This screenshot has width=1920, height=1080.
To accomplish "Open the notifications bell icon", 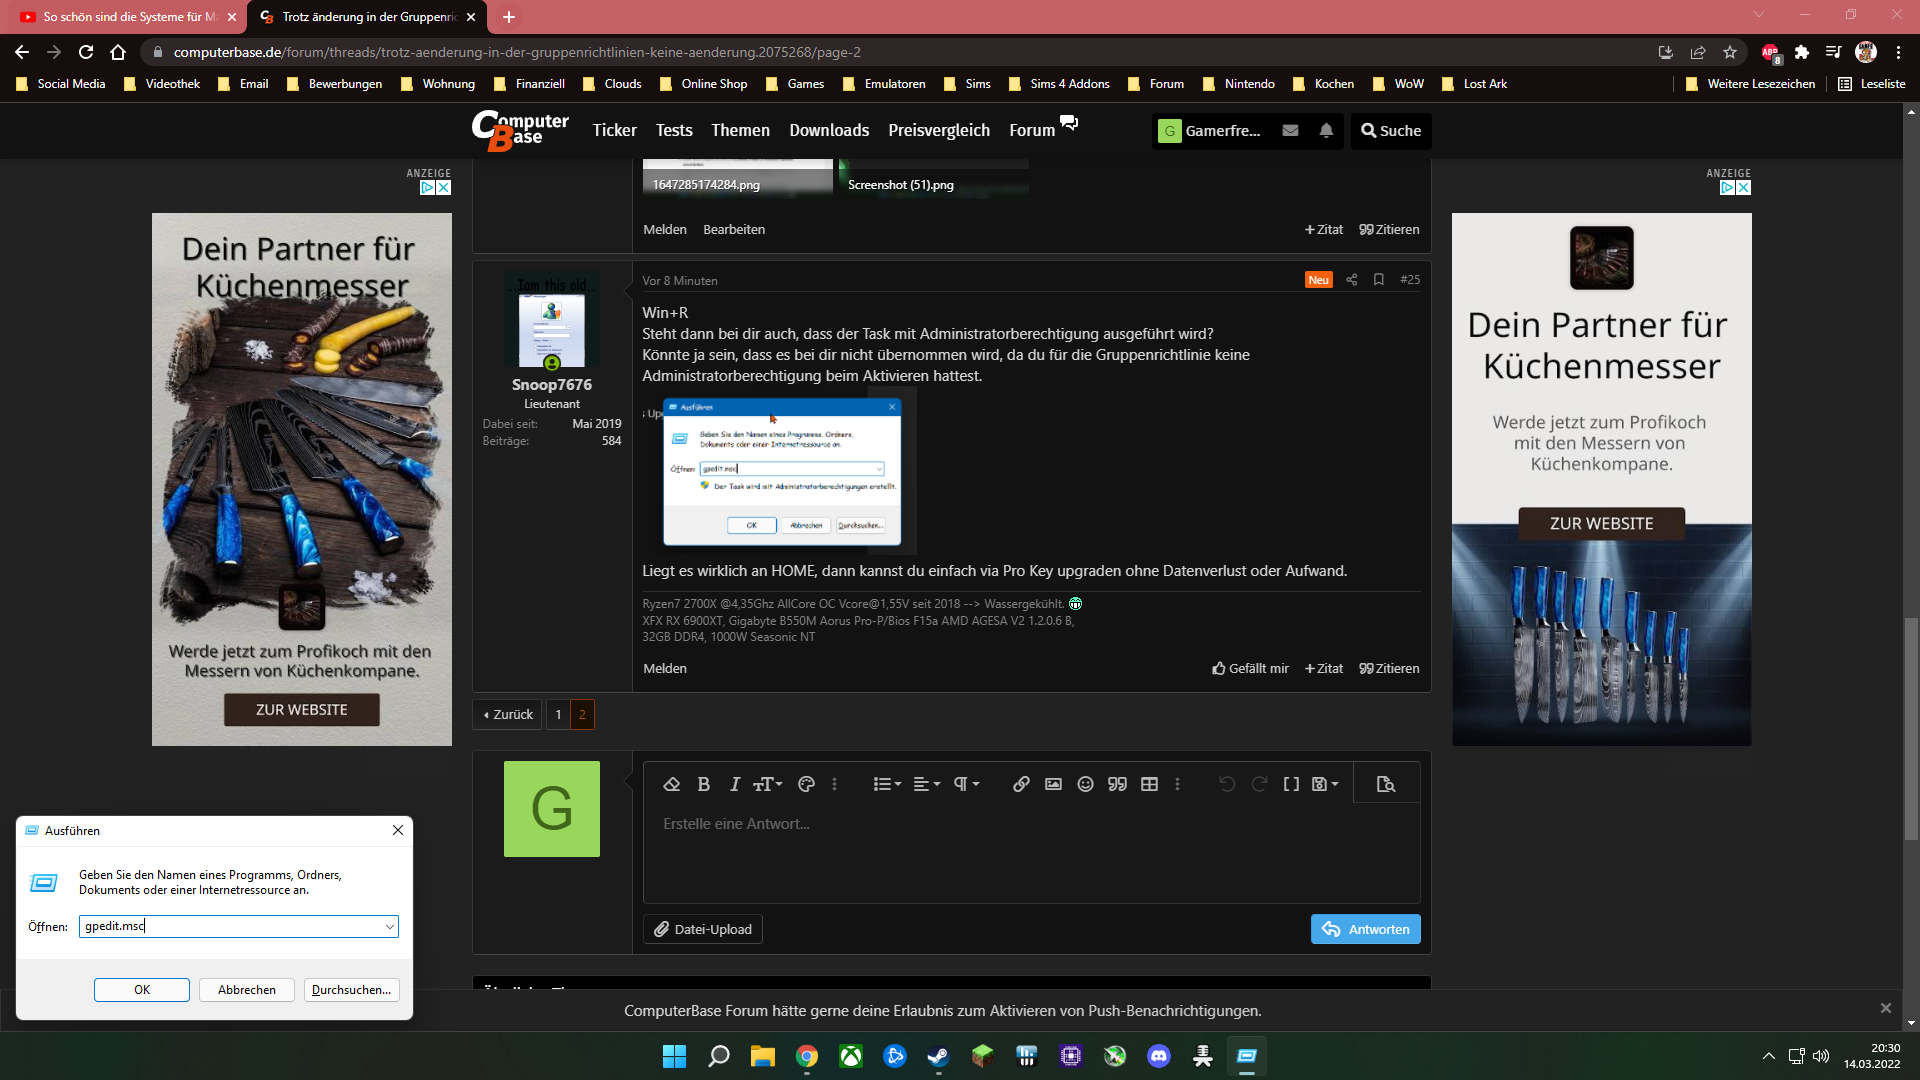I will pos(1326,131).
